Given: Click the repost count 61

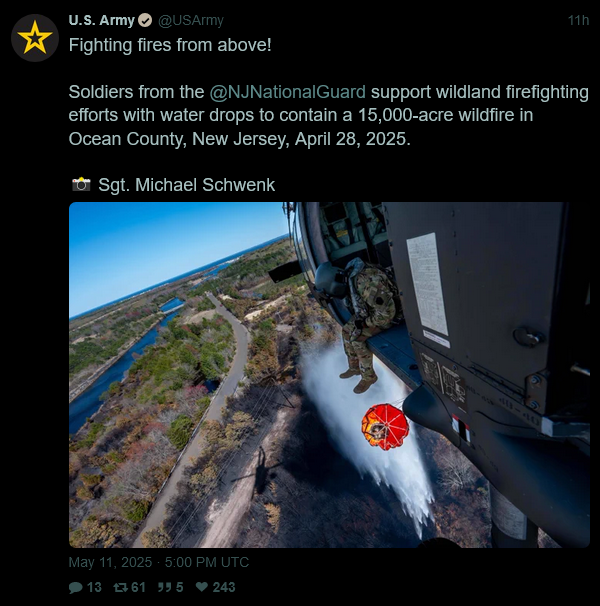Looking at the screenshot, I should 138,587.
